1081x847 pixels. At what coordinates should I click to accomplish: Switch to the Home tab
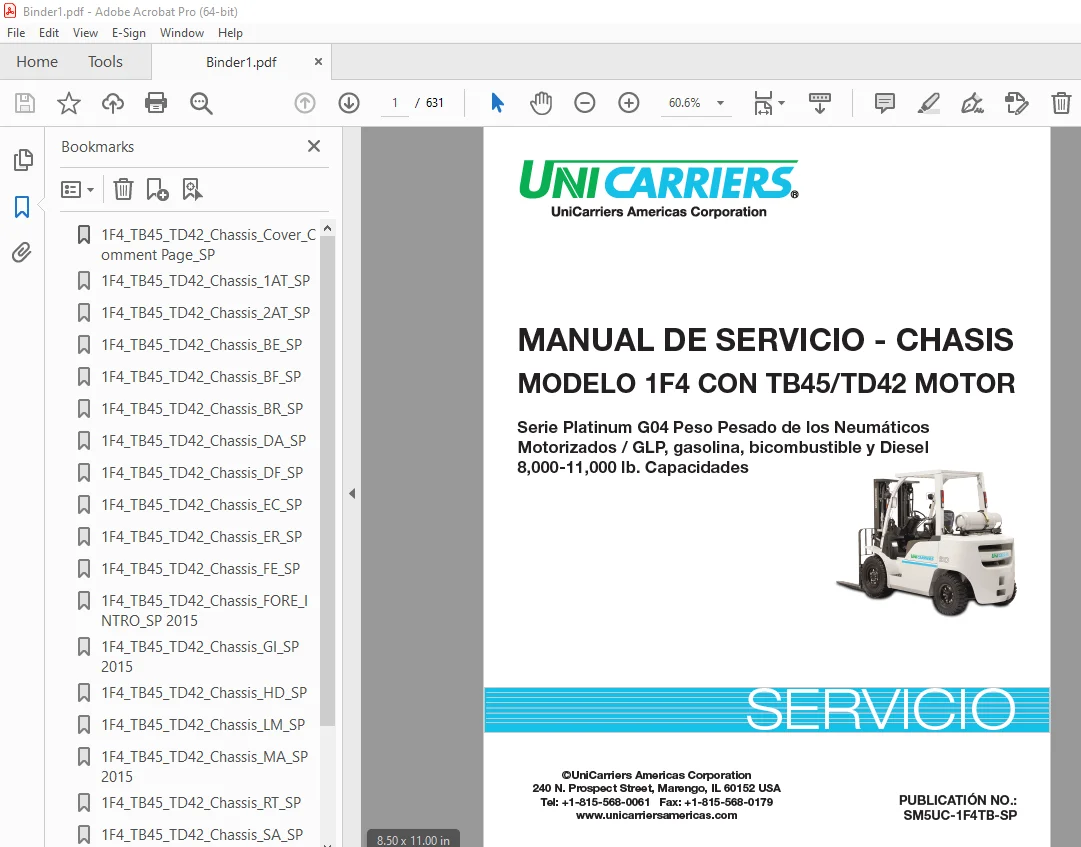point(37,62)
